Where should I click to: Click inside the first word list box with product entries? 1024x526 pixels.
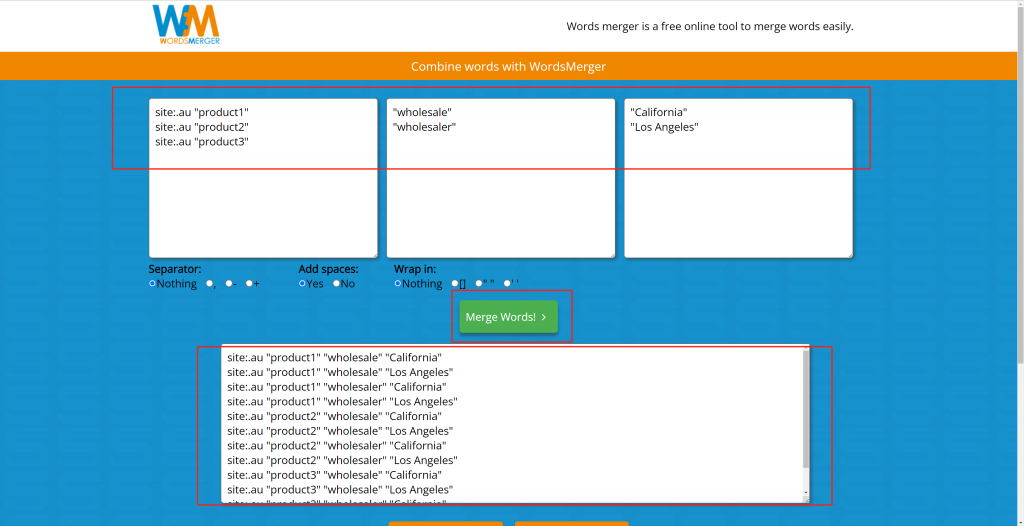[263, 178]
